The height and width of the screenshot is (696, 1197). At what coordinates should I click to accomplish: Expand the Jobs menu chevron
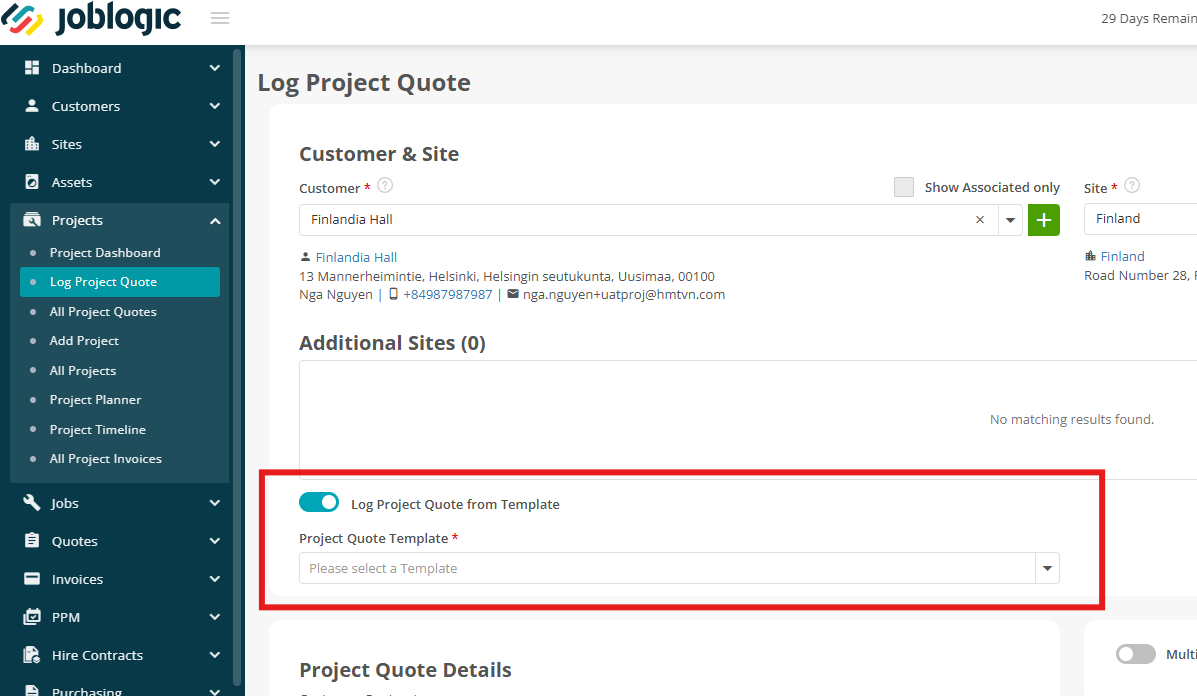pos(215,503)
